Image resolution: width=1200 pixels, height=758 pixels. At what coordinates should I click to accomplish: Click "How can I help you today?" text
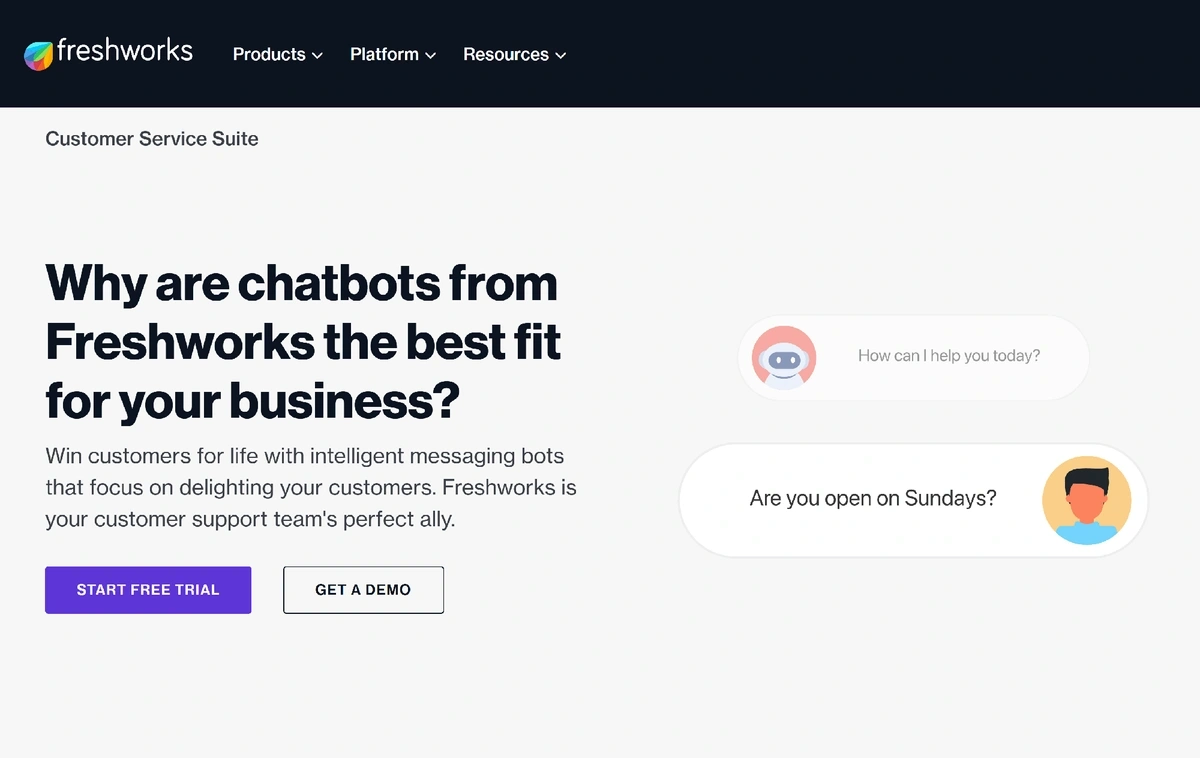(949, 356)
